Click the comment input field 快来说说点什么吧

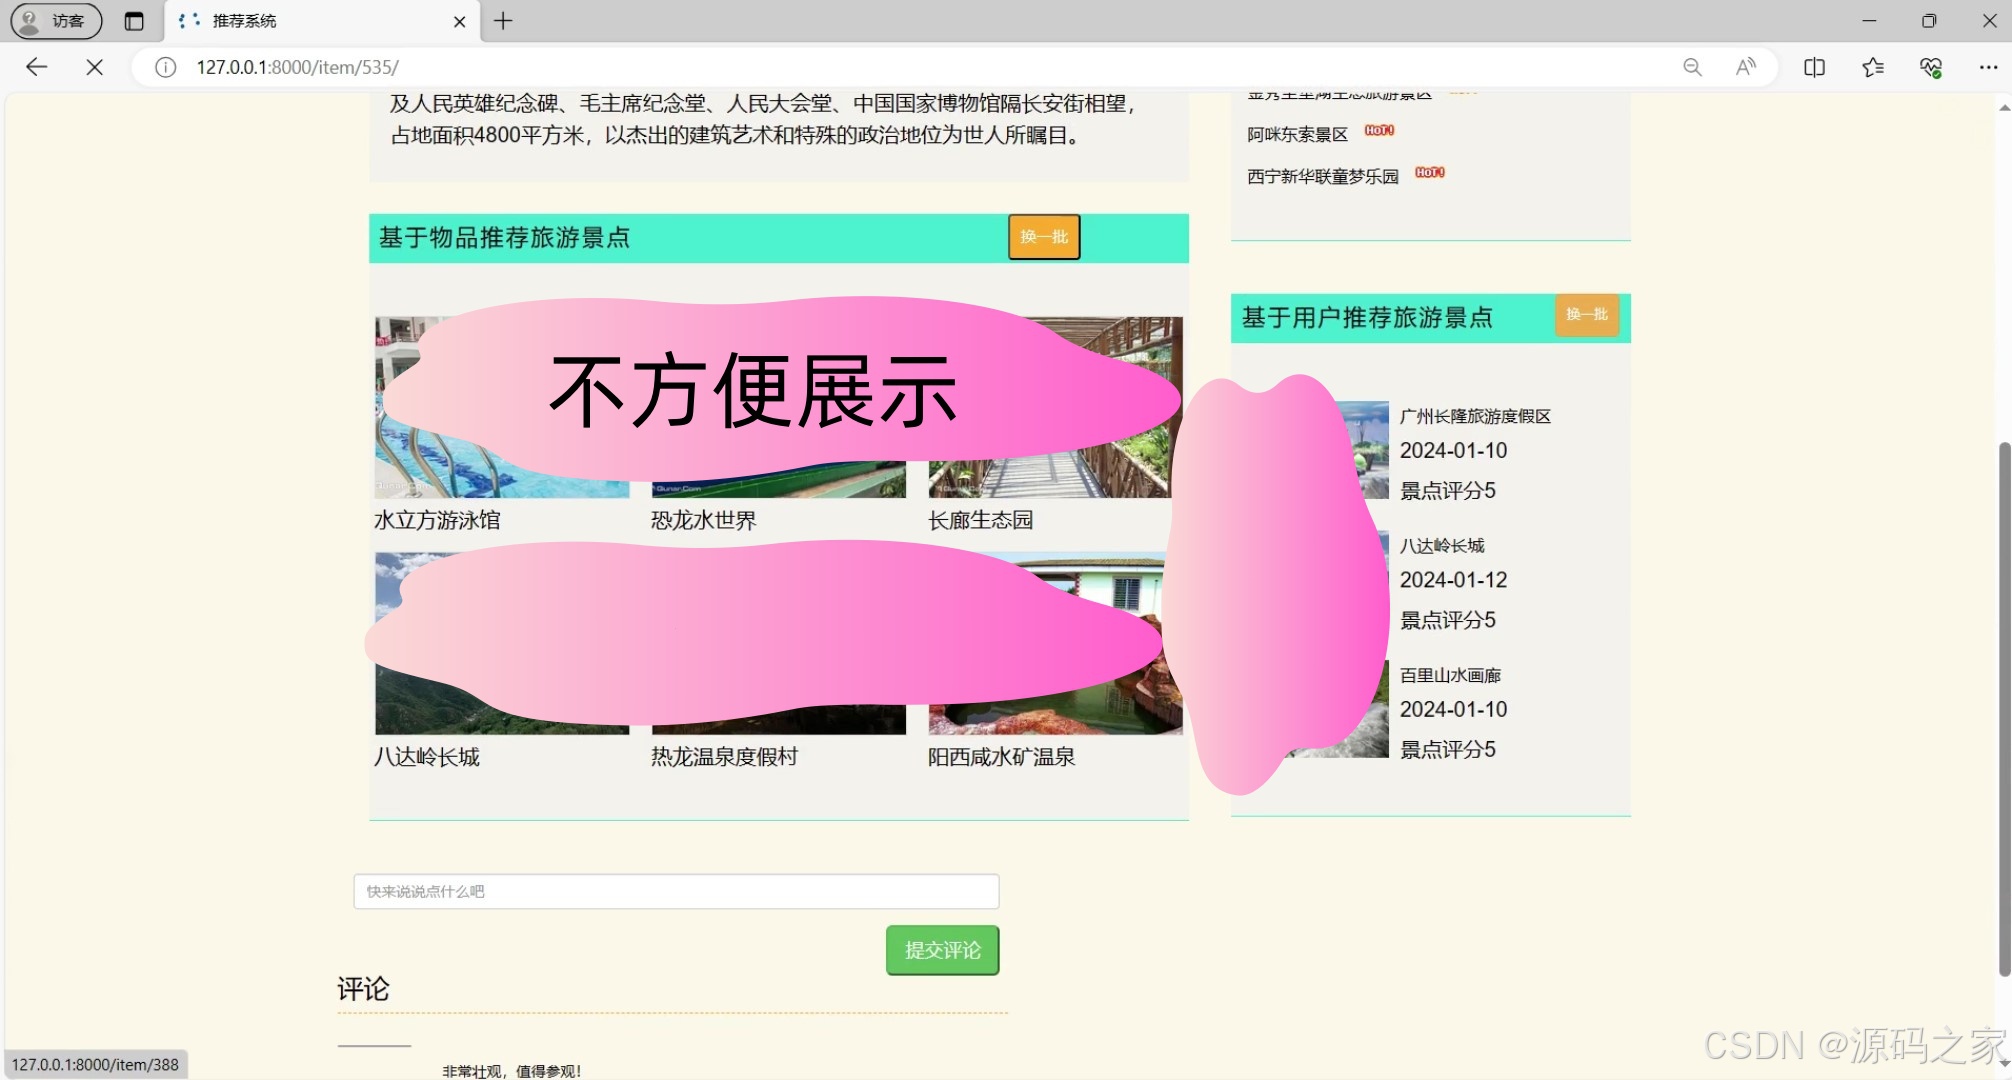pos(676,891)
